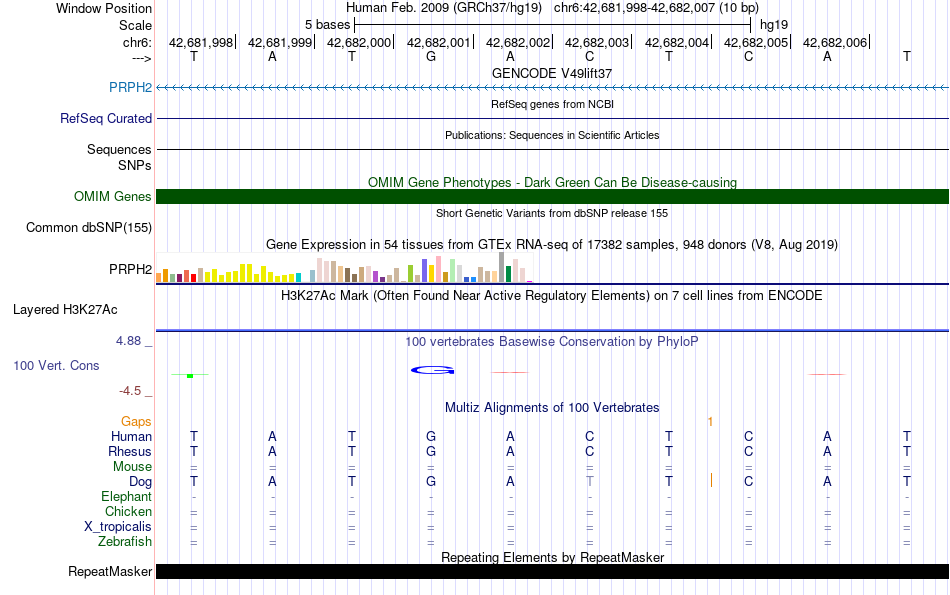The height and width of the screenshot is (595, 950).
Task: Click the Common dbSNP(155) track label
Action: point(89,228)
